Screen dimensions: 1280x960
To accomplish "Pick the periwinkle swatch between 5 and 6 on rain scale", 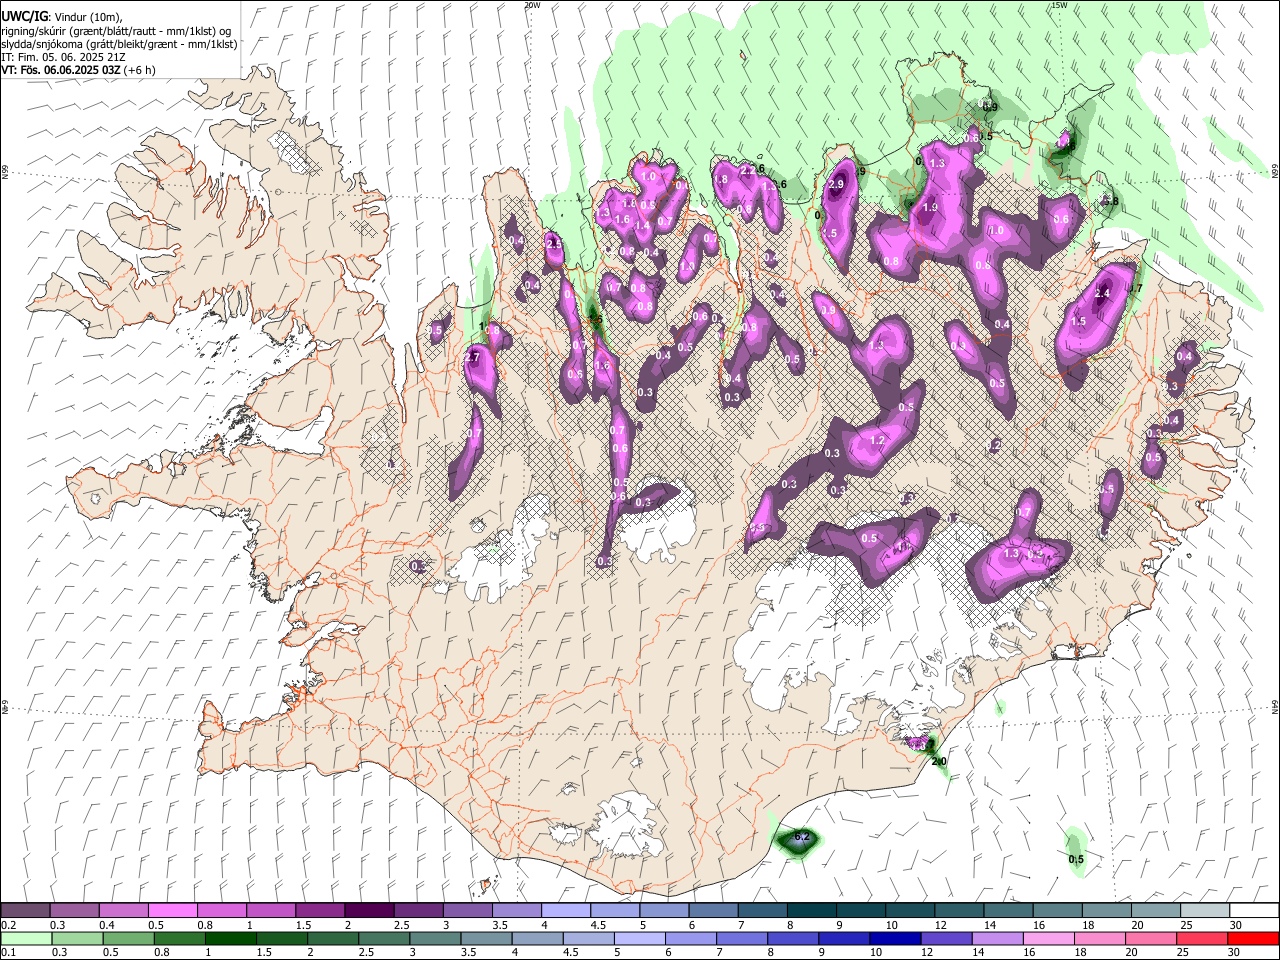I will [x=639, y=938].
